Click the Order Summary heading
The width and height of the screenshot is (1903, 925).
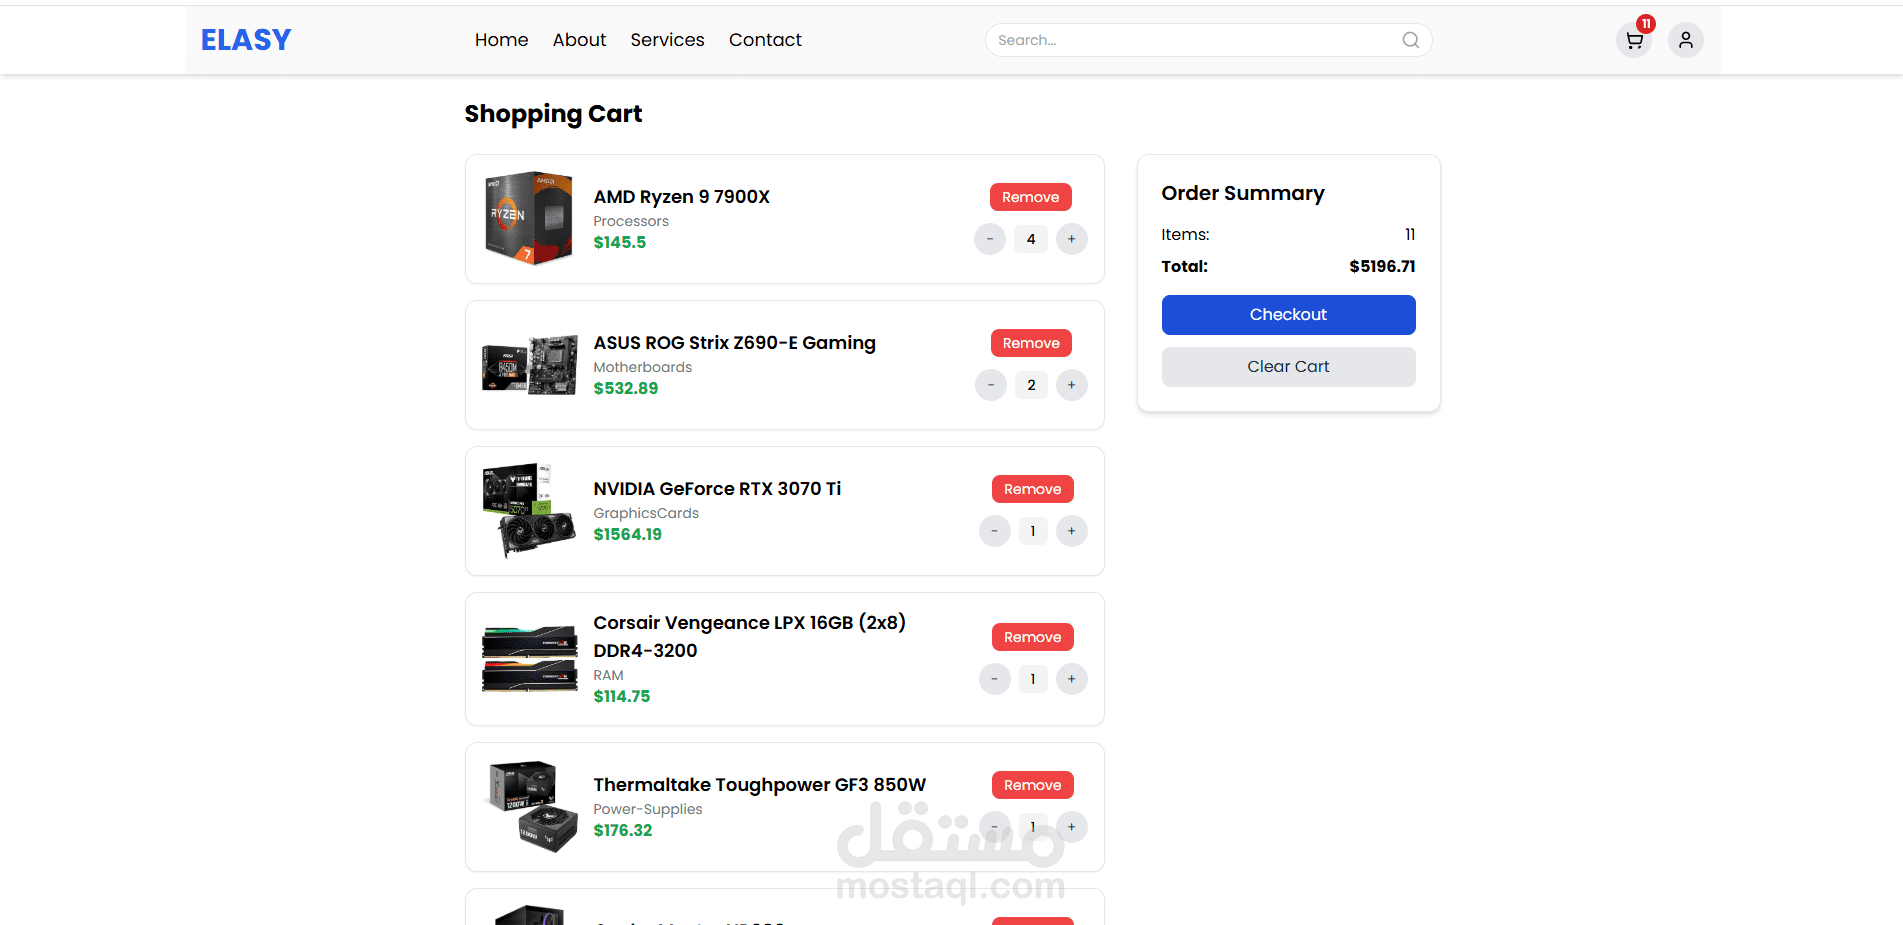coord(1243,193)
